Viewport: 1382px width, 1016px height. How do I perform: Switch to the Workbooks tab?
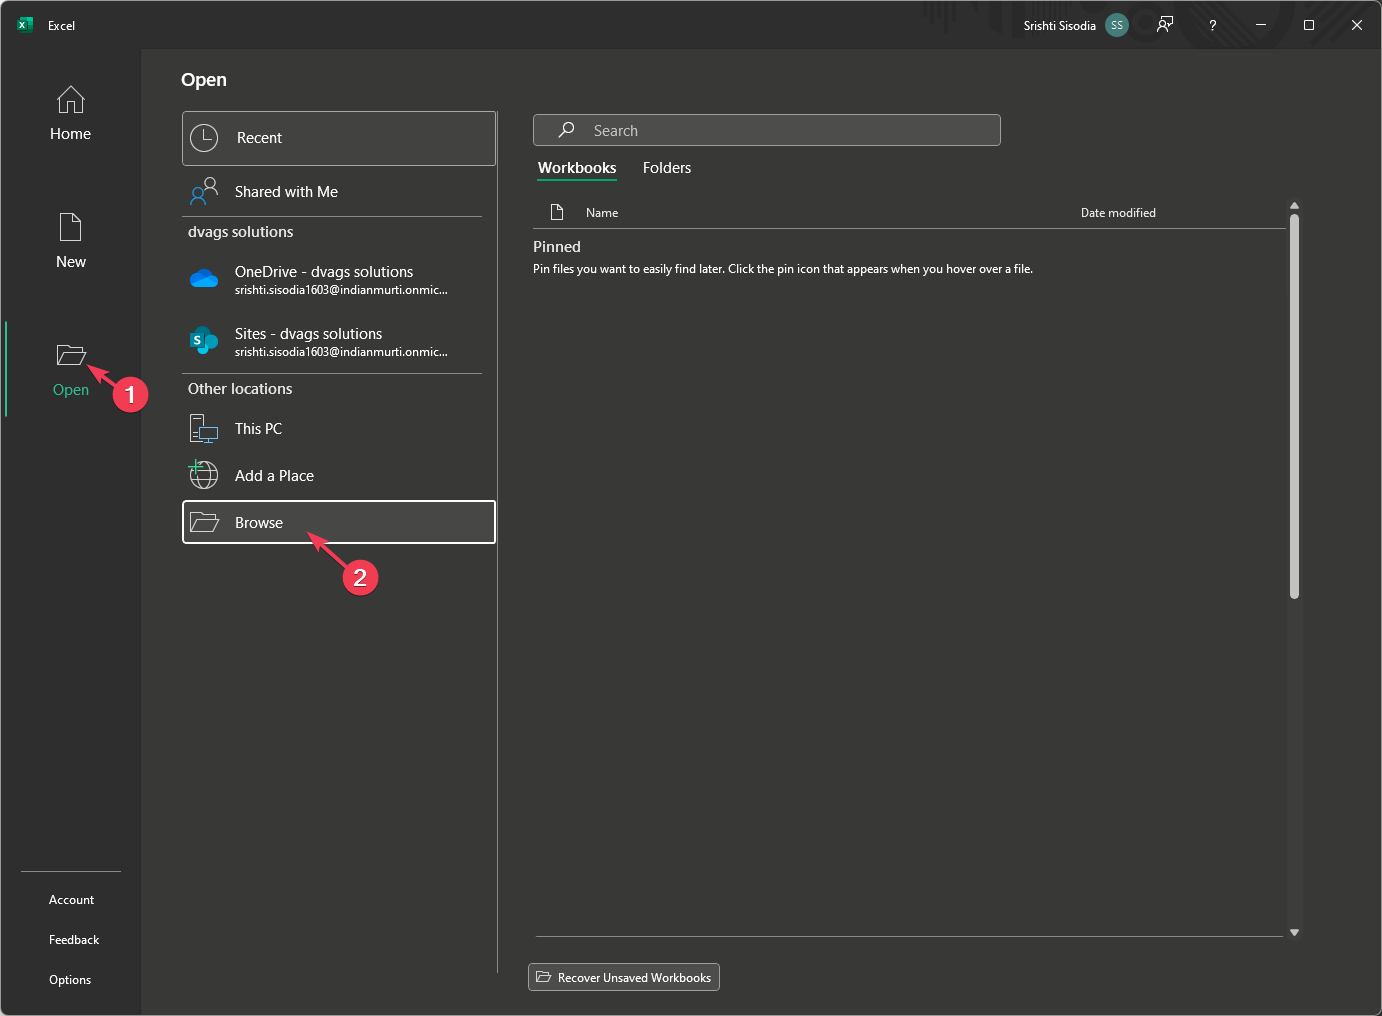(577, 168)
